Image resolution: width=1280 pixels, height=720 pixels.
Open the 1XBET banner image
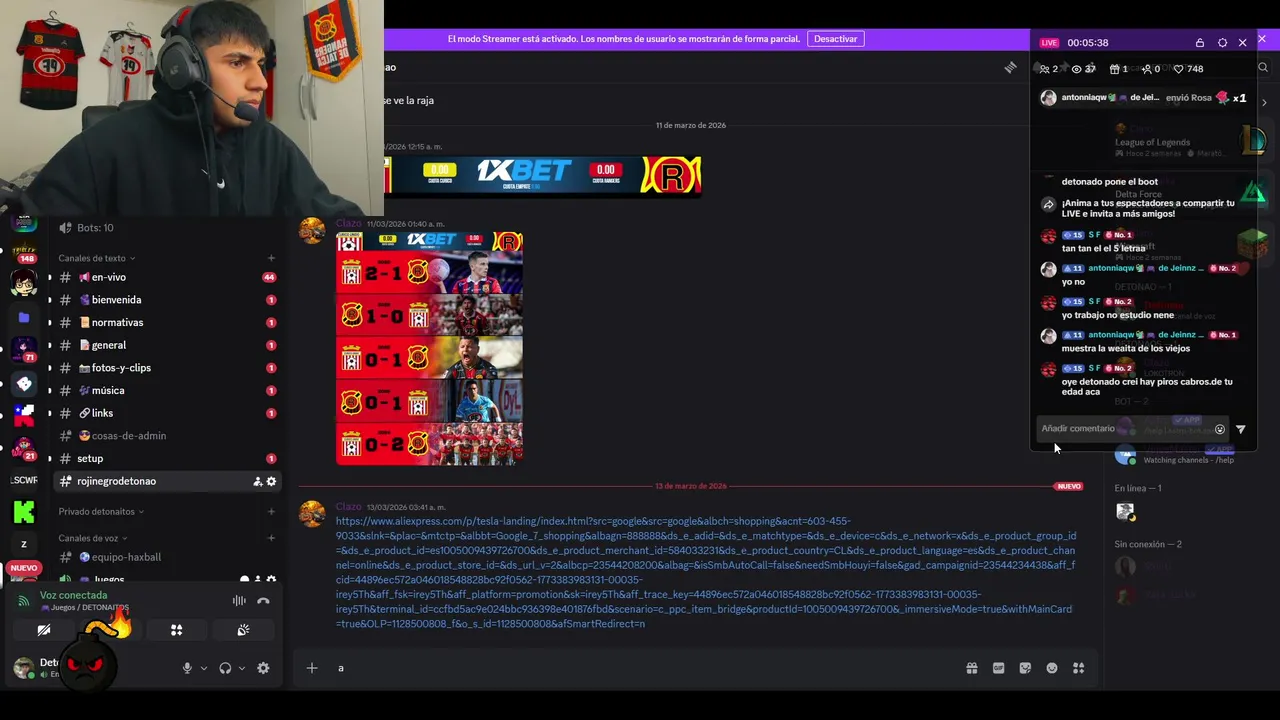[x=543, y=175]
